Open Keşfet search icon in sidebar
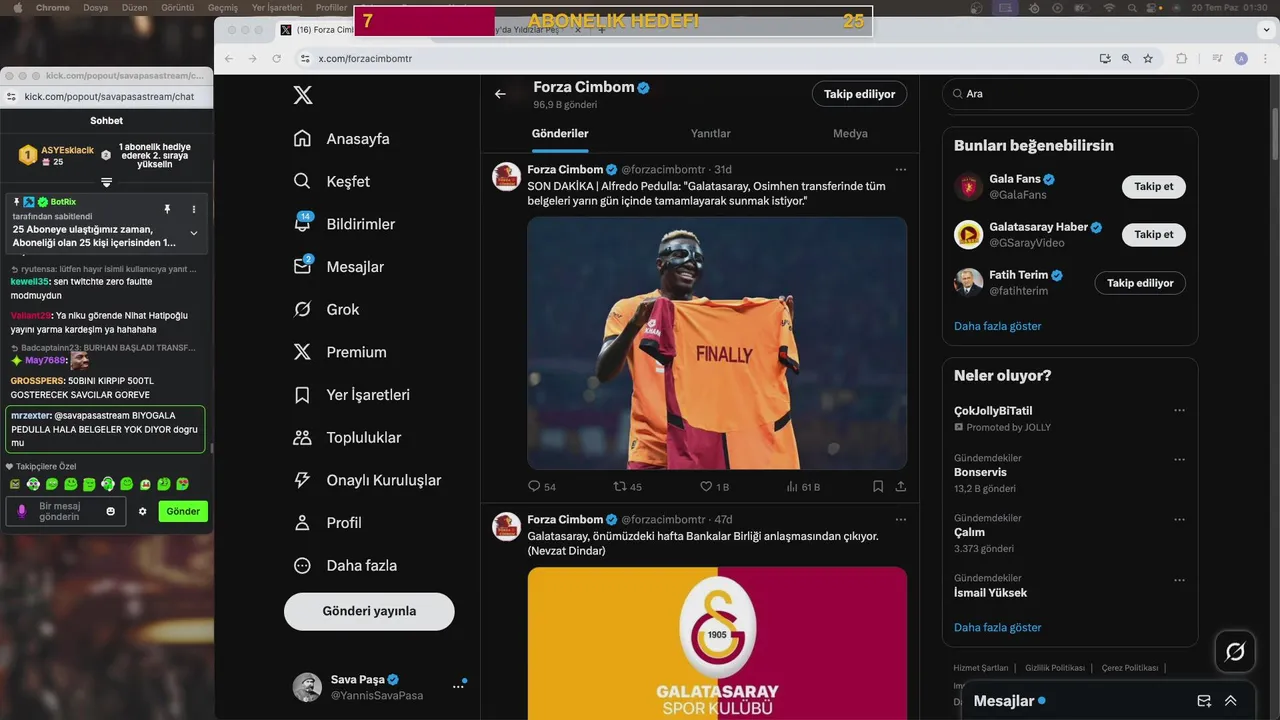The width and height of the screenshot is (1280, 720). coord(302,181)
